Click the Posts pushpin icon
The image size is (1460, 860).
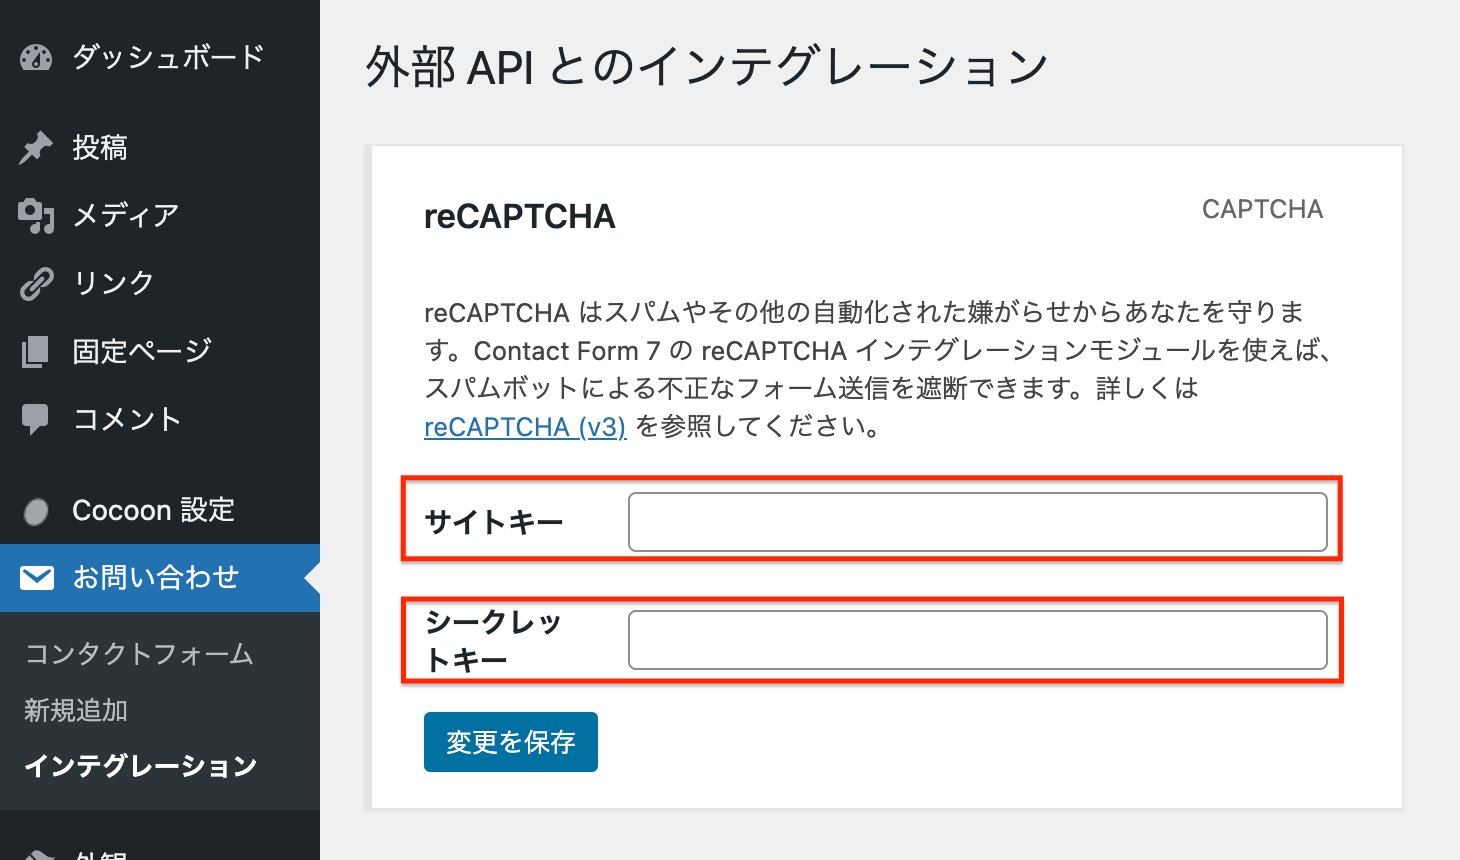pyautogui.click(x=36, y=148)
